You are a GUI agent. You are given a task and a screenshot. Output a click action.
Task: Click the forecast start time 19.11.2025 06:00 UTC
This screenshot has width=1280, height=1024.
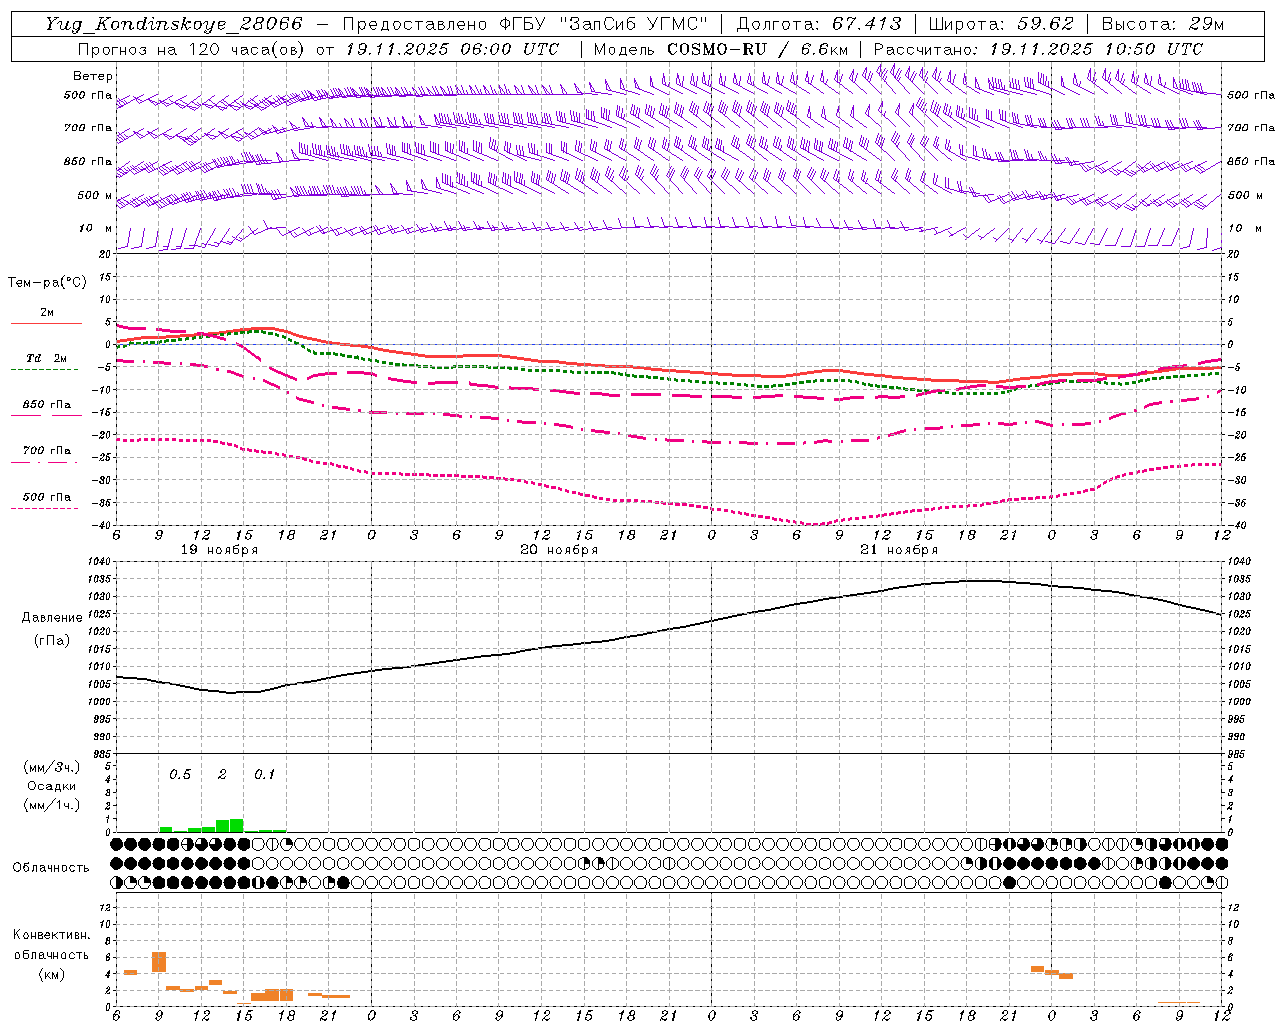coord(451,49)
